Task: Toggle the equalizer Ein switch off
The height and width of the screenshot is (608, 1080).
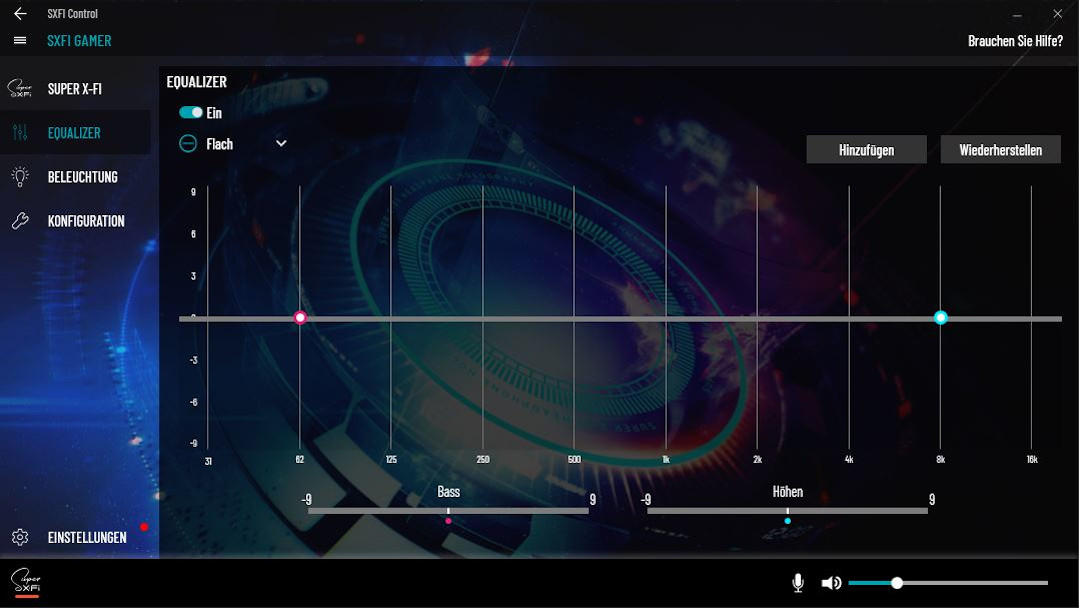Action: 190,113
